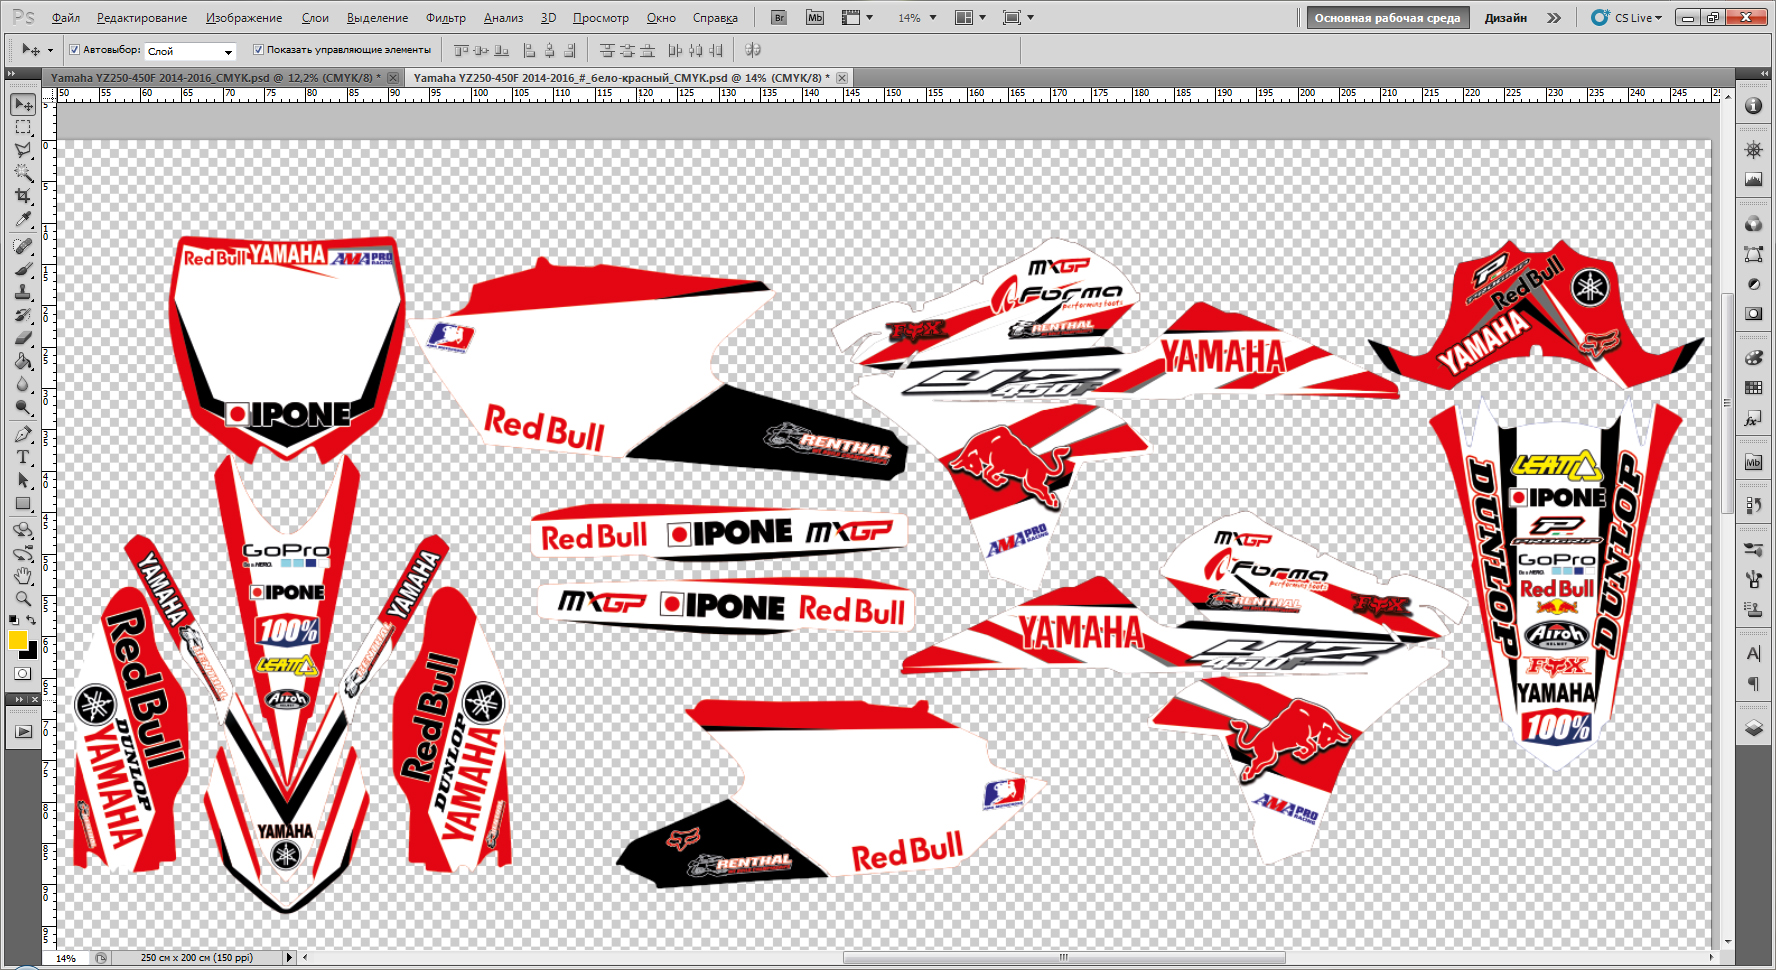The width and height of the screenshot is (1776, 970).
Task: Open the Character panel
Action: (1753, 654)
